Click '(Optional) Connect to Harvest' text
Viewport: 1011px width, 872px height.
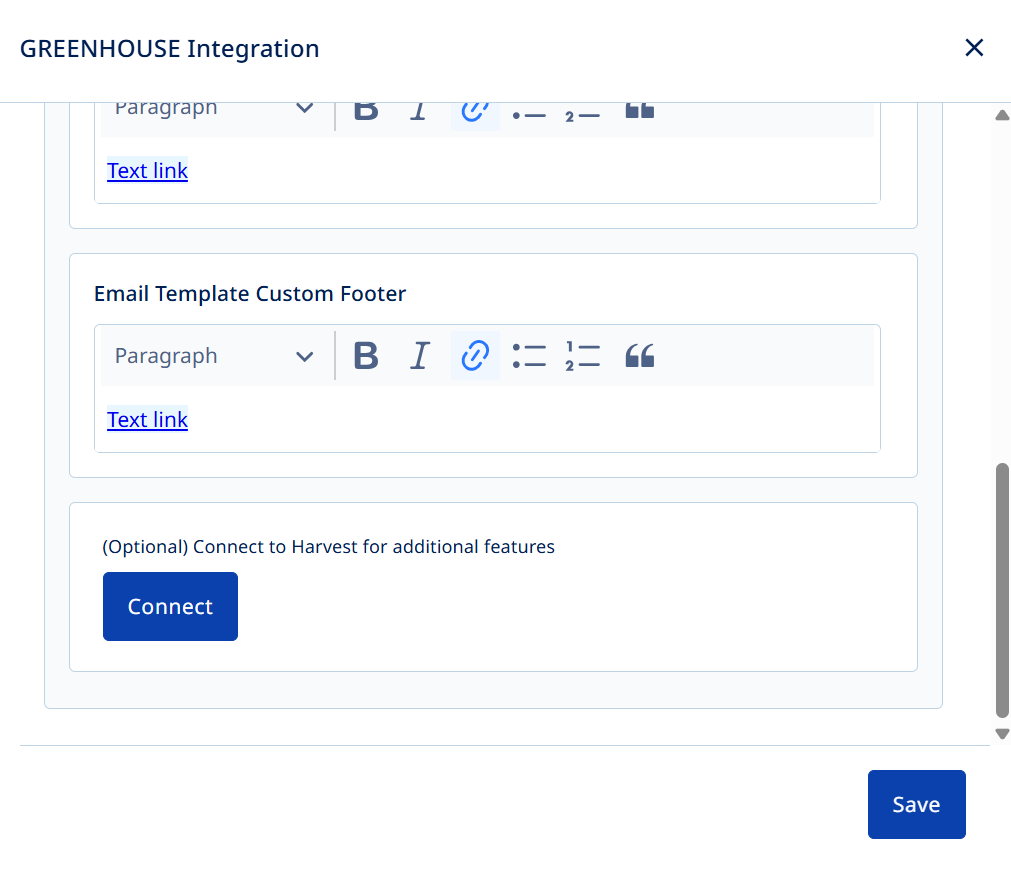tap(328, 547)
